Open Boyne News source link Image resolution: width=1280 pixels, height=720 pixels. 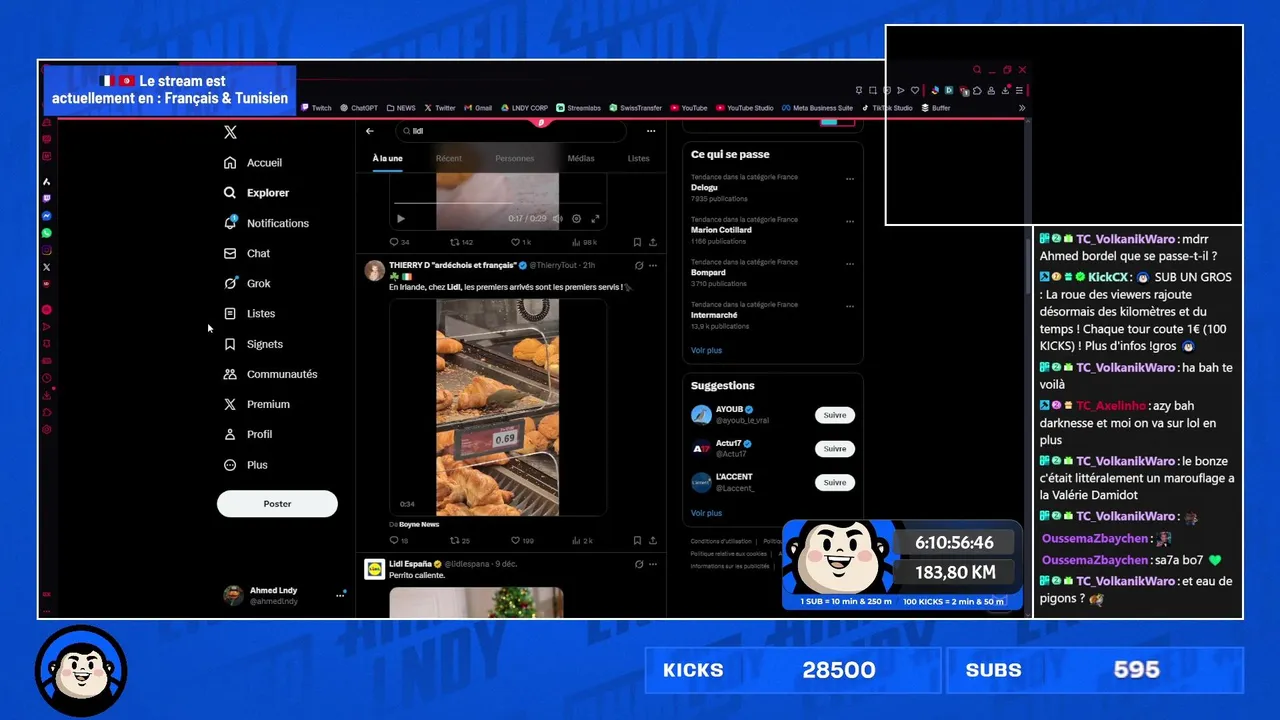[419, 524]
